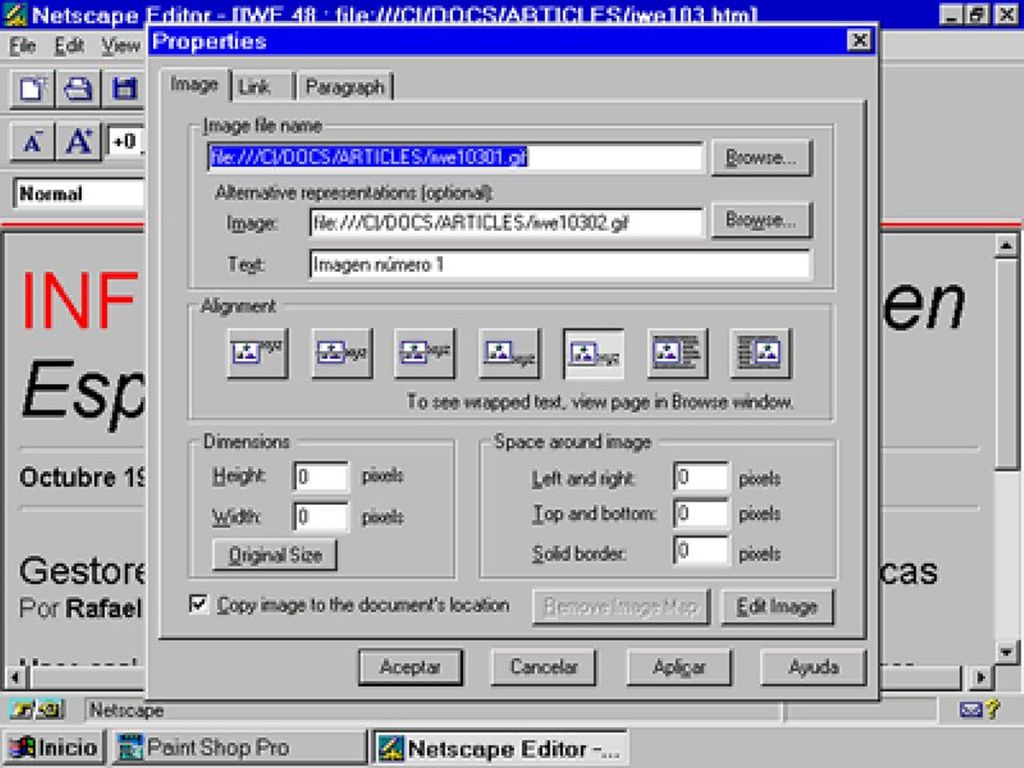Open the Normal paragraph style dropdown

[78, 194]
